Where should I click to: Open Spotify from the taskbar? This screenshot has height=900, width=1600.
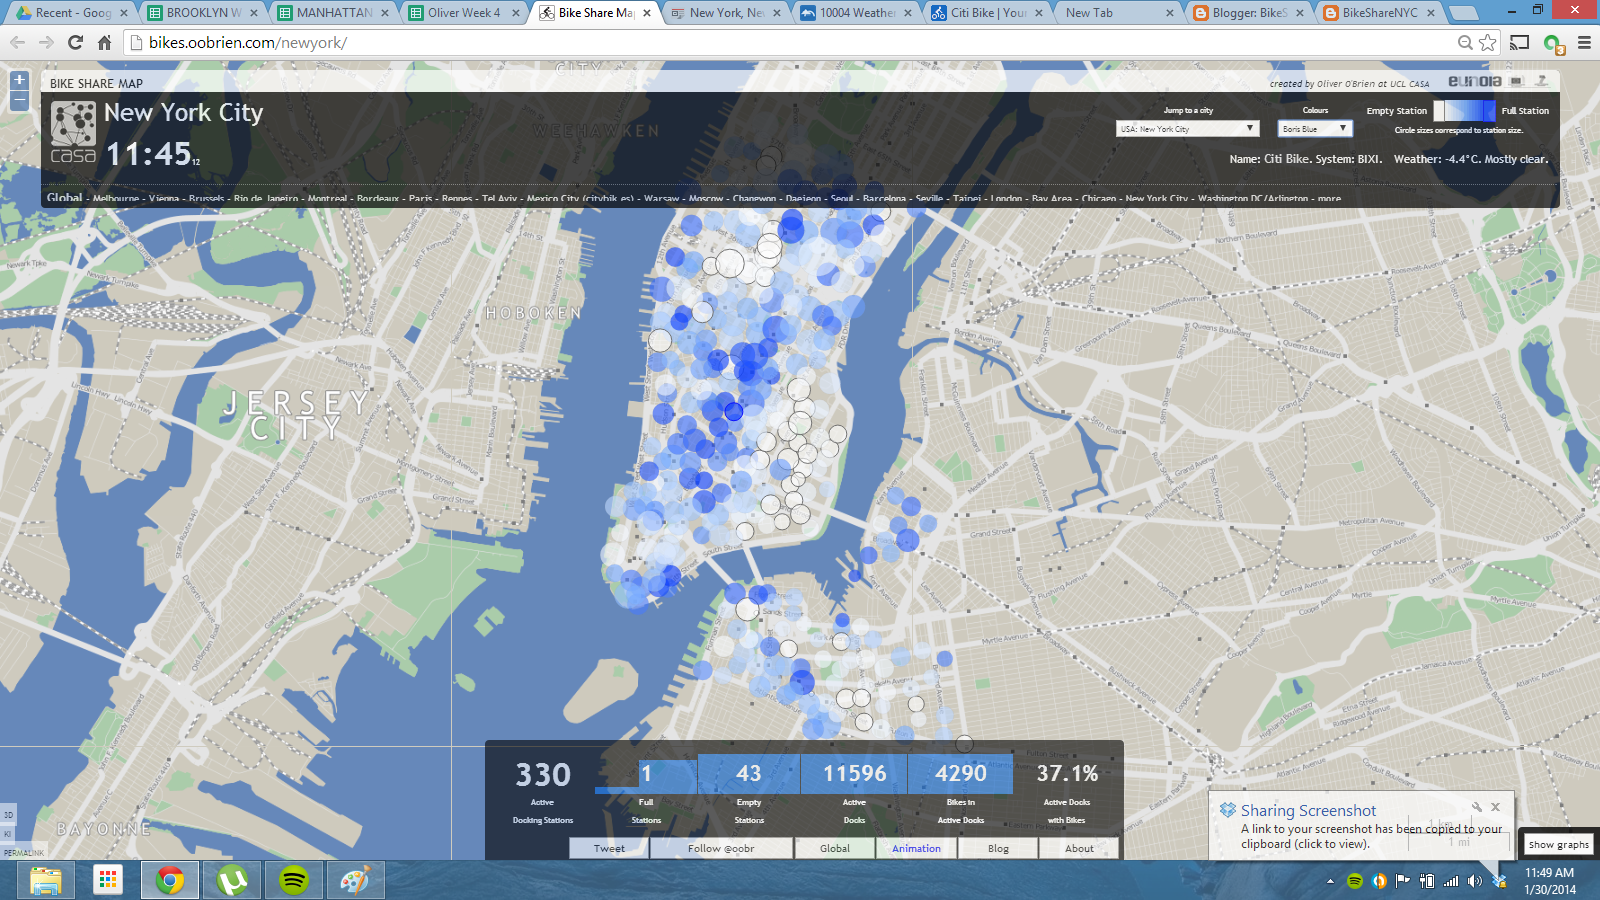pos(294,880)
